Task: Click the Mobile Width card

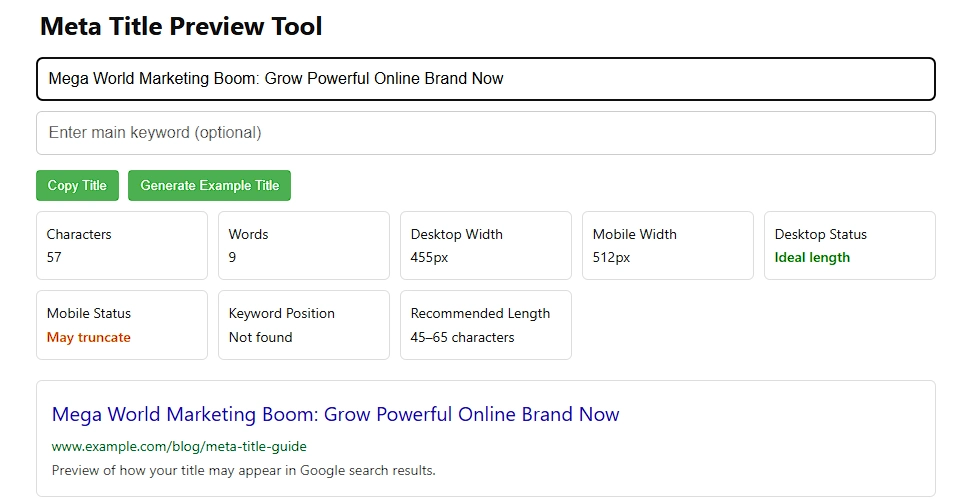Action: pos(667,245)
